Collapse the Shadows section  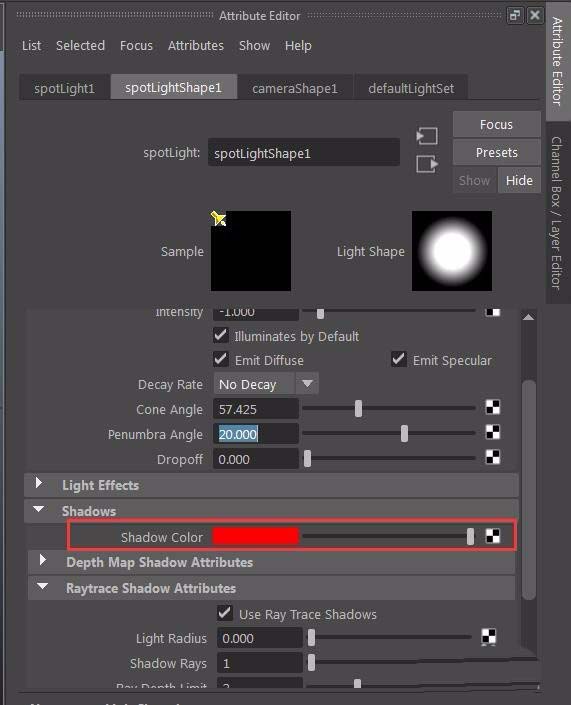39,510
